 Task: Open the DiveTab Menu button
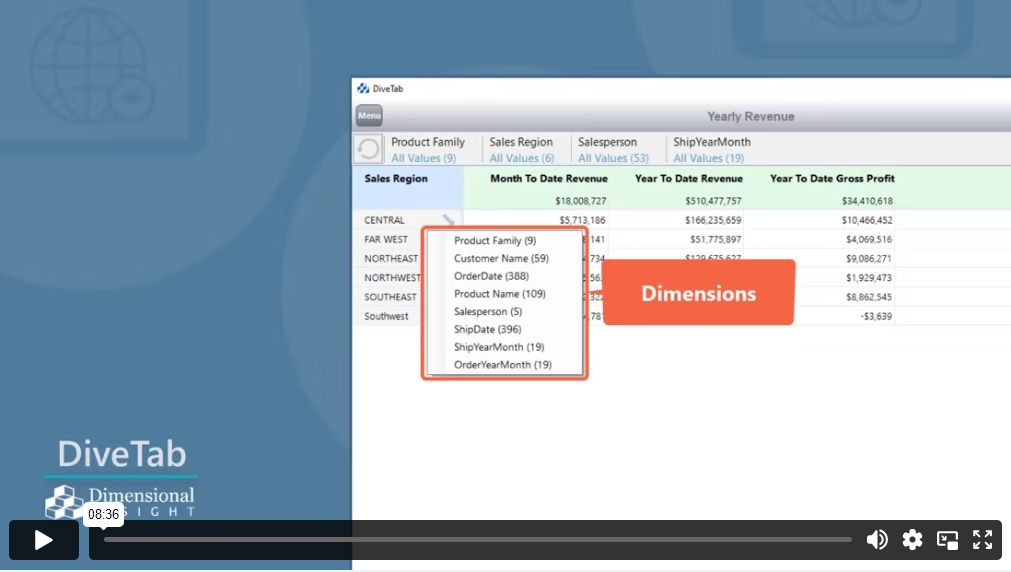(x=369, y=115)
